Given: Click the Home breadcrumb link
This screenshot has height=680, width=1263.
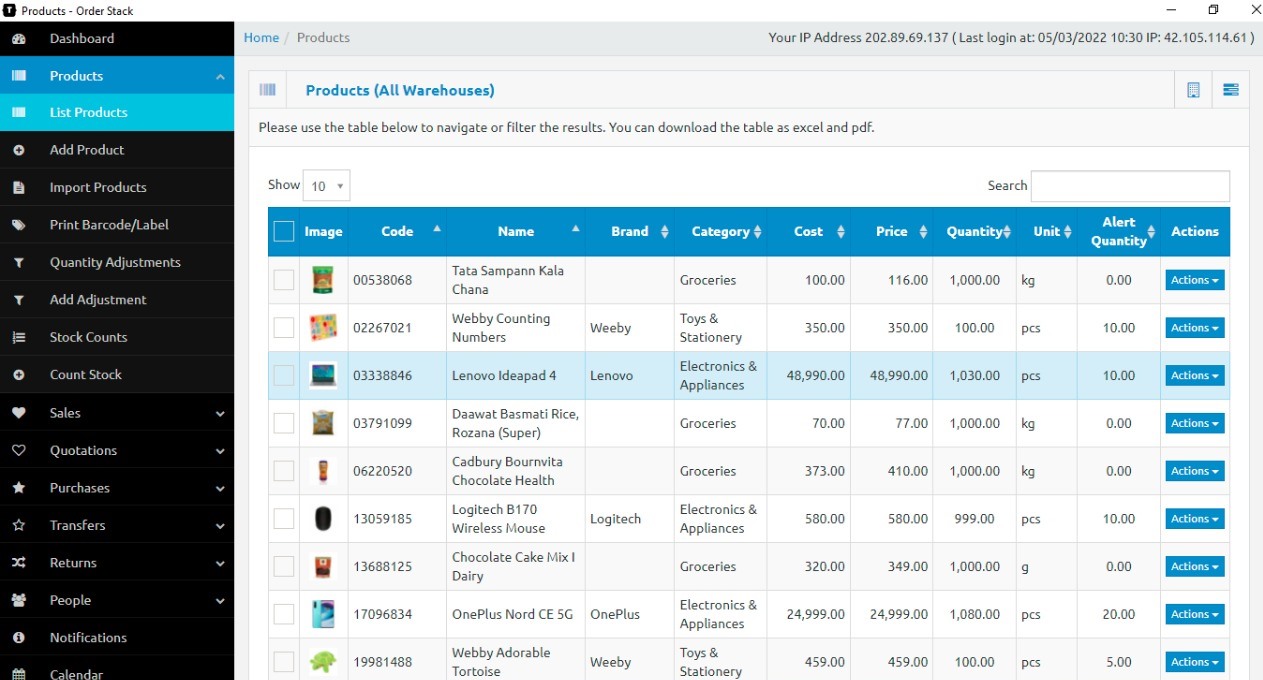Looking at the screenshot, I should (261, 38).
